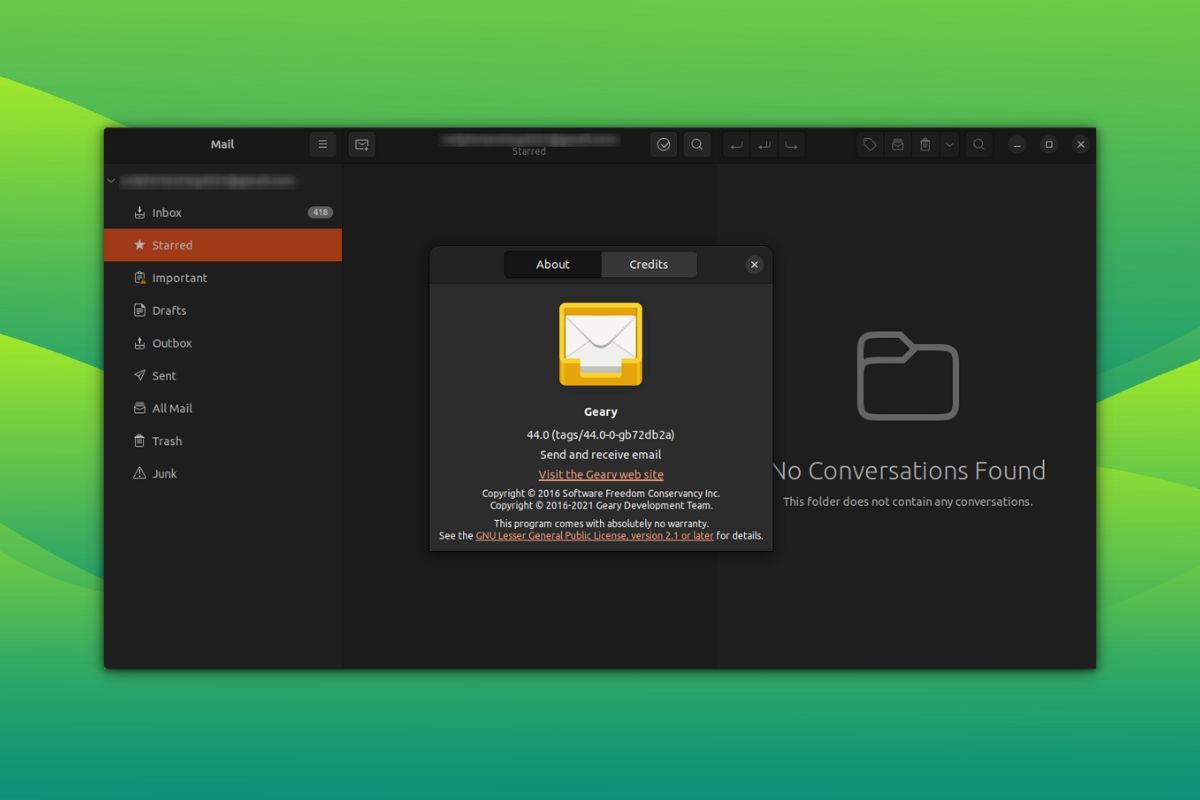The image size is (1200, 800).
Task: Open the main hamburger menu
Action: [322, 144]
